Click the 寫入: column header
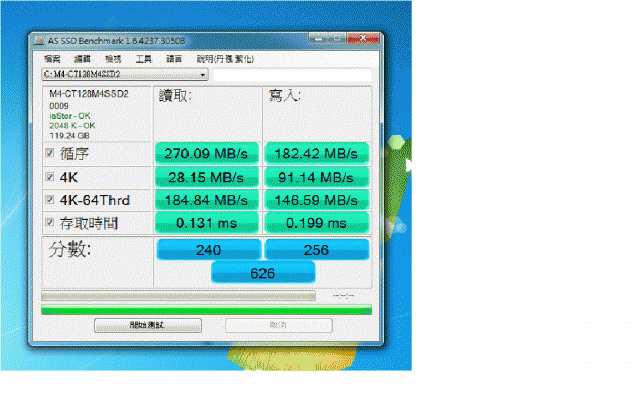Image resolution: width=640 pixels, height=400 pixels. point(285,96)
